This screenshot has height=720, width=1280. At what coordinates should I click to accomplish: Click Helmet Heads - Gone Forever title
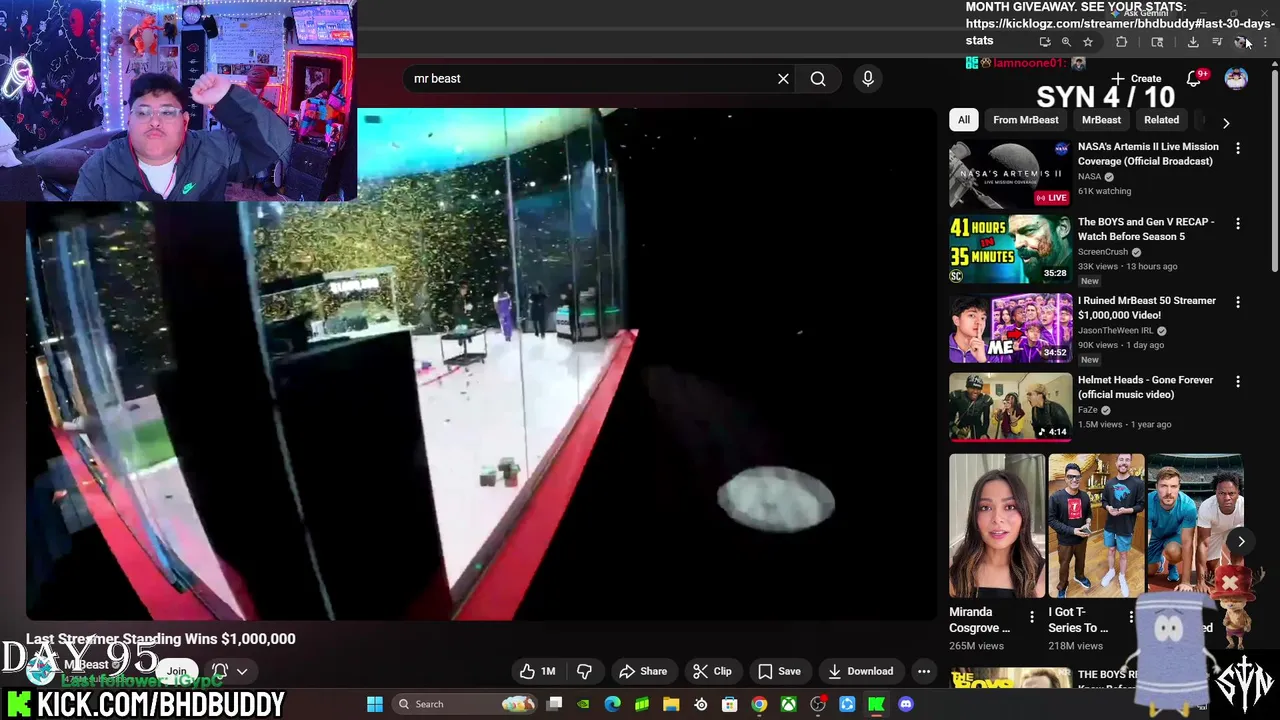1145,387
